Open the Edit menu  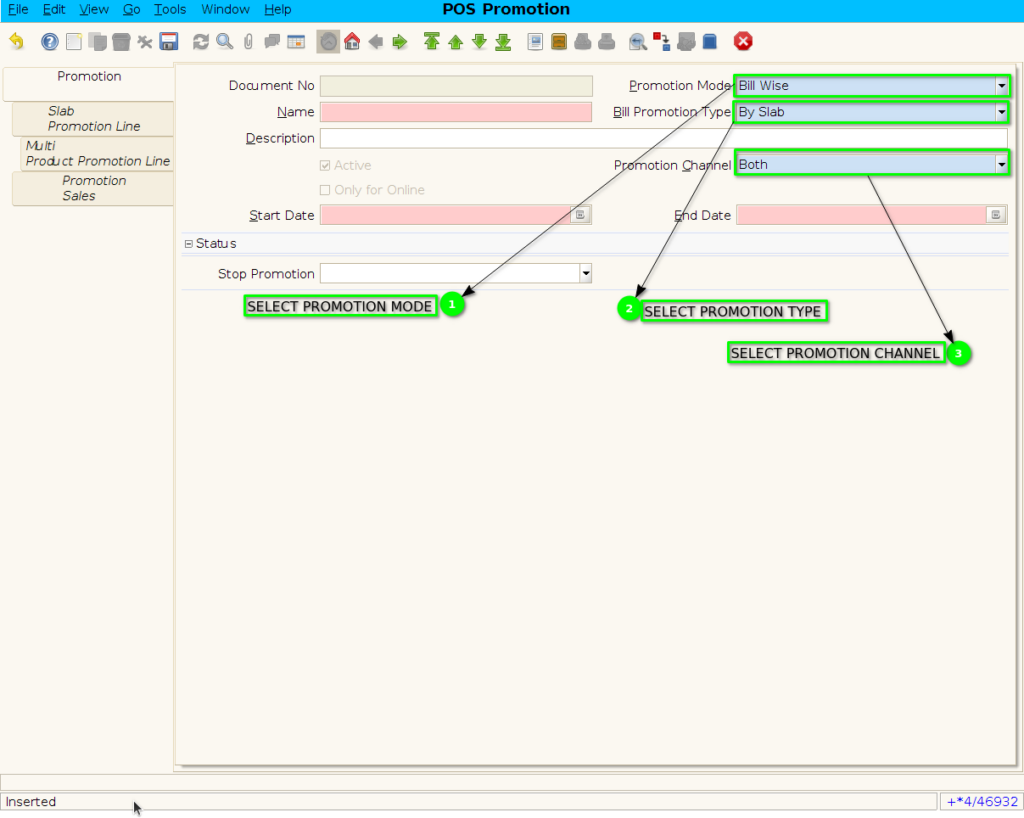click(54, 9)
